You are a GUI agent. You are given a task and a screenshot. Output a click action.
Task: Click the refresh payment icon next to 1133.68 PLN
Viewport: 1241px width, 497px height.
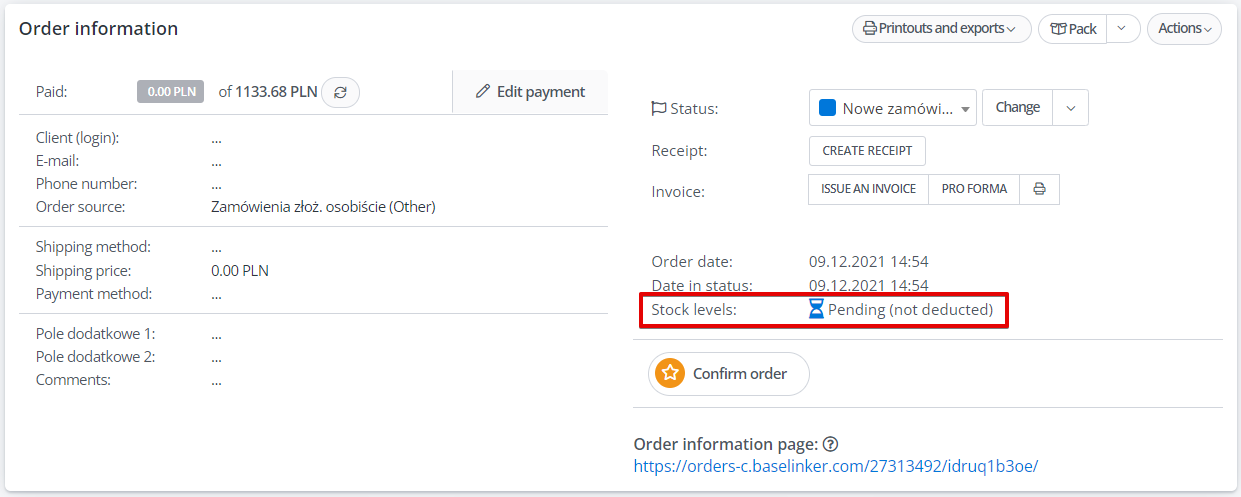341,92
